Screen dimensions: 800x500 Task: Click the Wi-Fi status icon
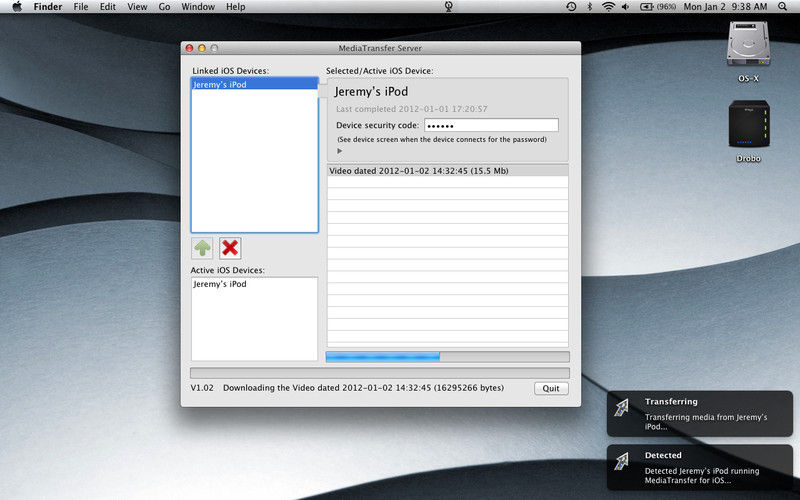[608, 7]
